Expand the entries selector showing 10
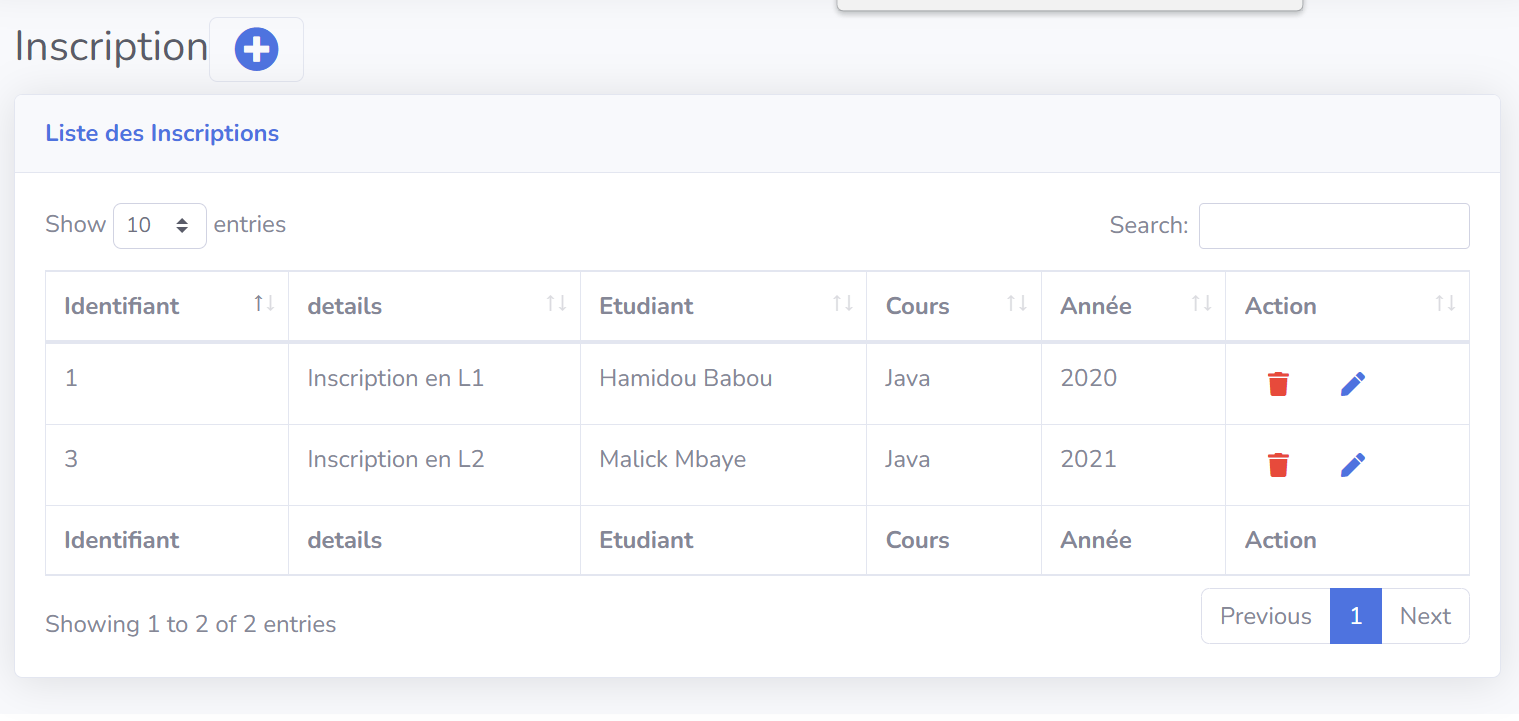 click(159, 225)
